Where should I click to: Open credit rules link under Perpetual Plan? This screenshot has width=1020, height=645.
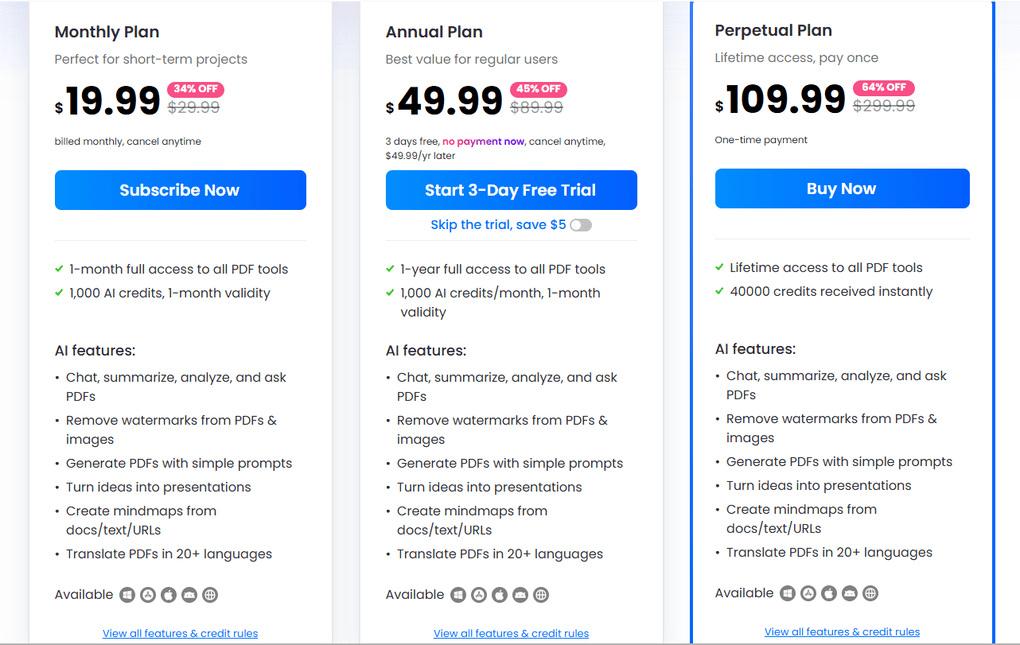point(842,631)
